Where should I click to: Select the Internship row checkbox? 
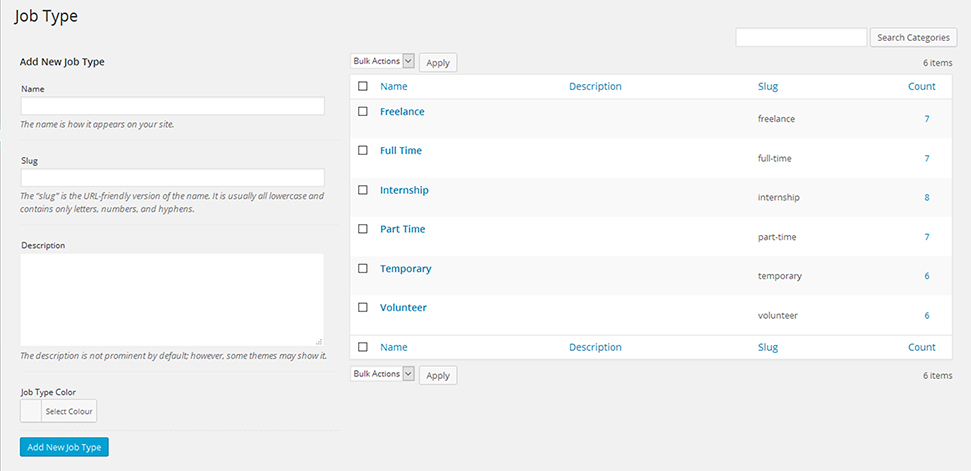[363, 190]
